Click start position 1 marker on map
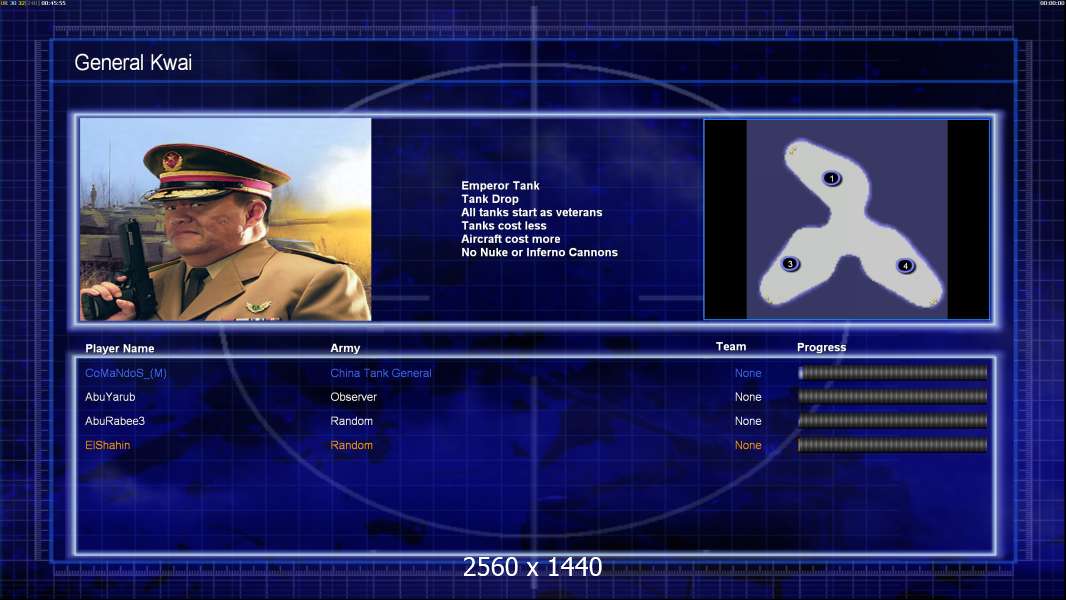1066x600 pixels. click(x=831, y=179)
